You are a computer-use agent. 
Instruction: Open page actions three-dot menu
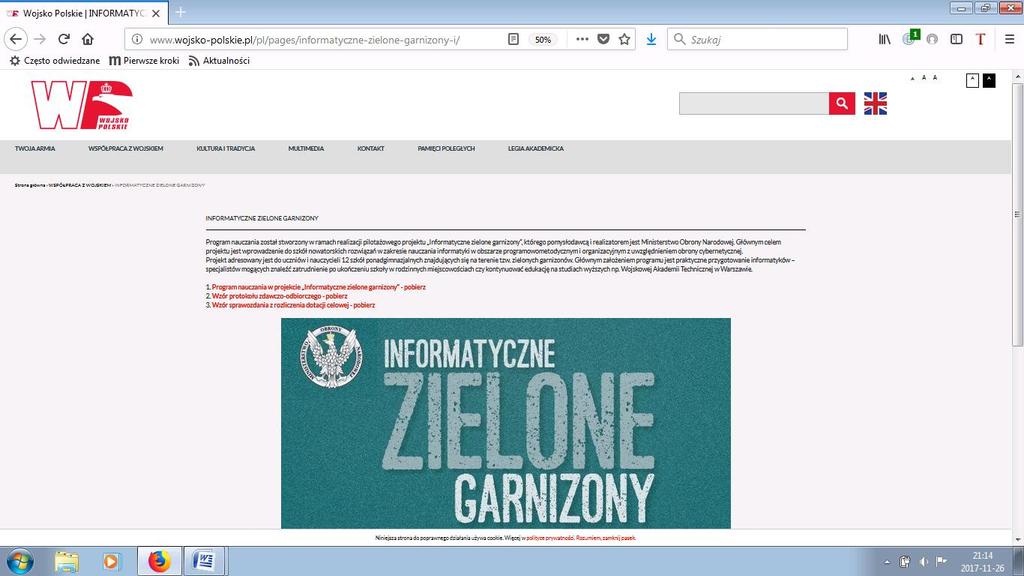click(x=582, y=39)
